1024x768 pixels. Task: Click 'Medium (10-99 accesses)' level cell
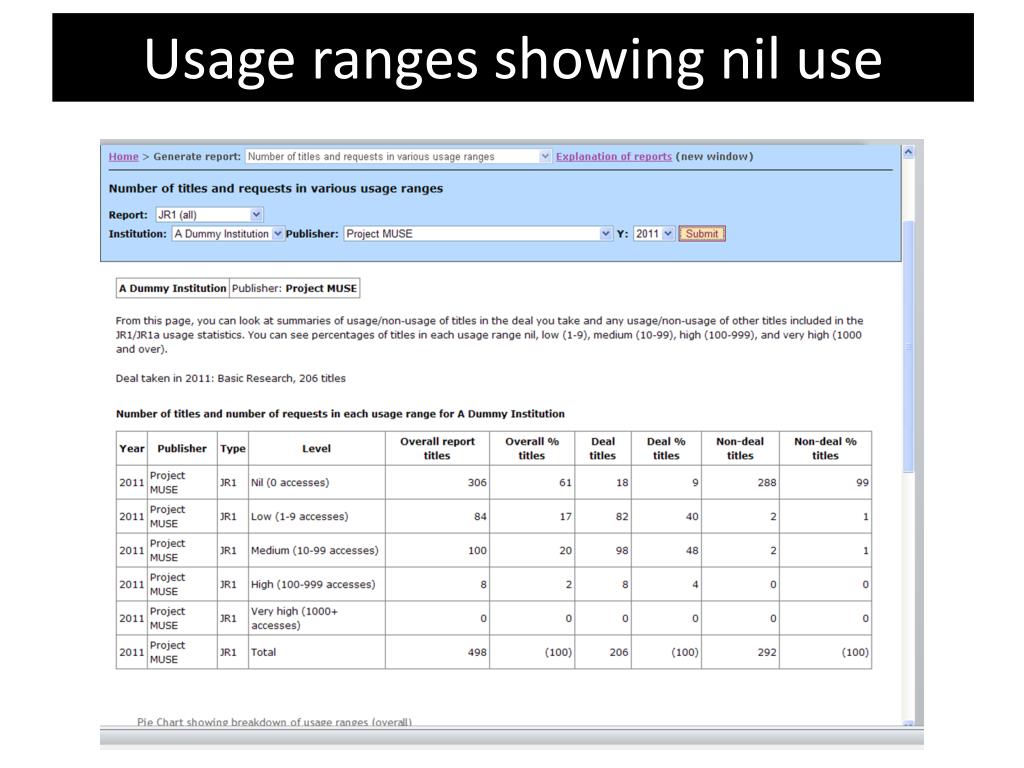[x=317, y=551]
